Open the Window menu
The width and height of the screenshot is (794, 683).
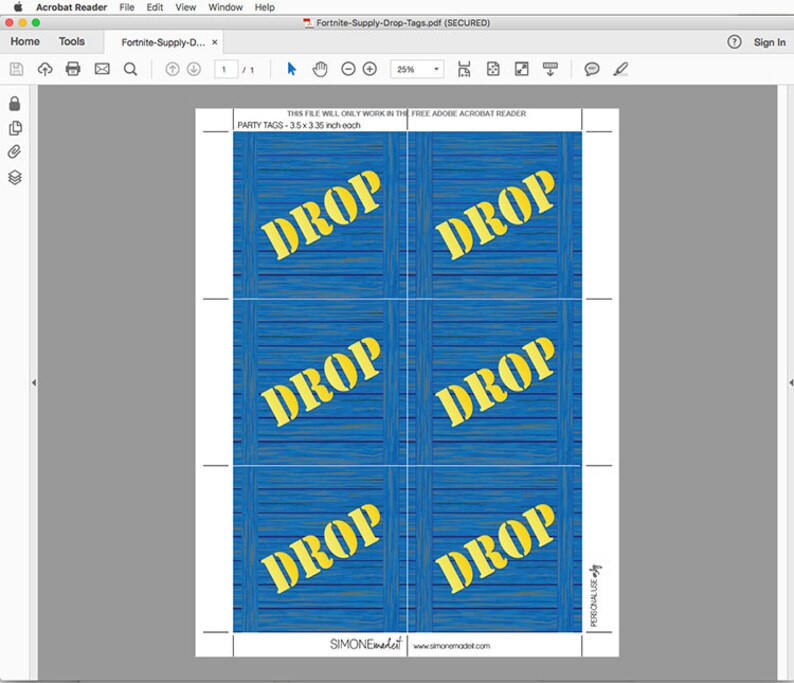point(225,7)
